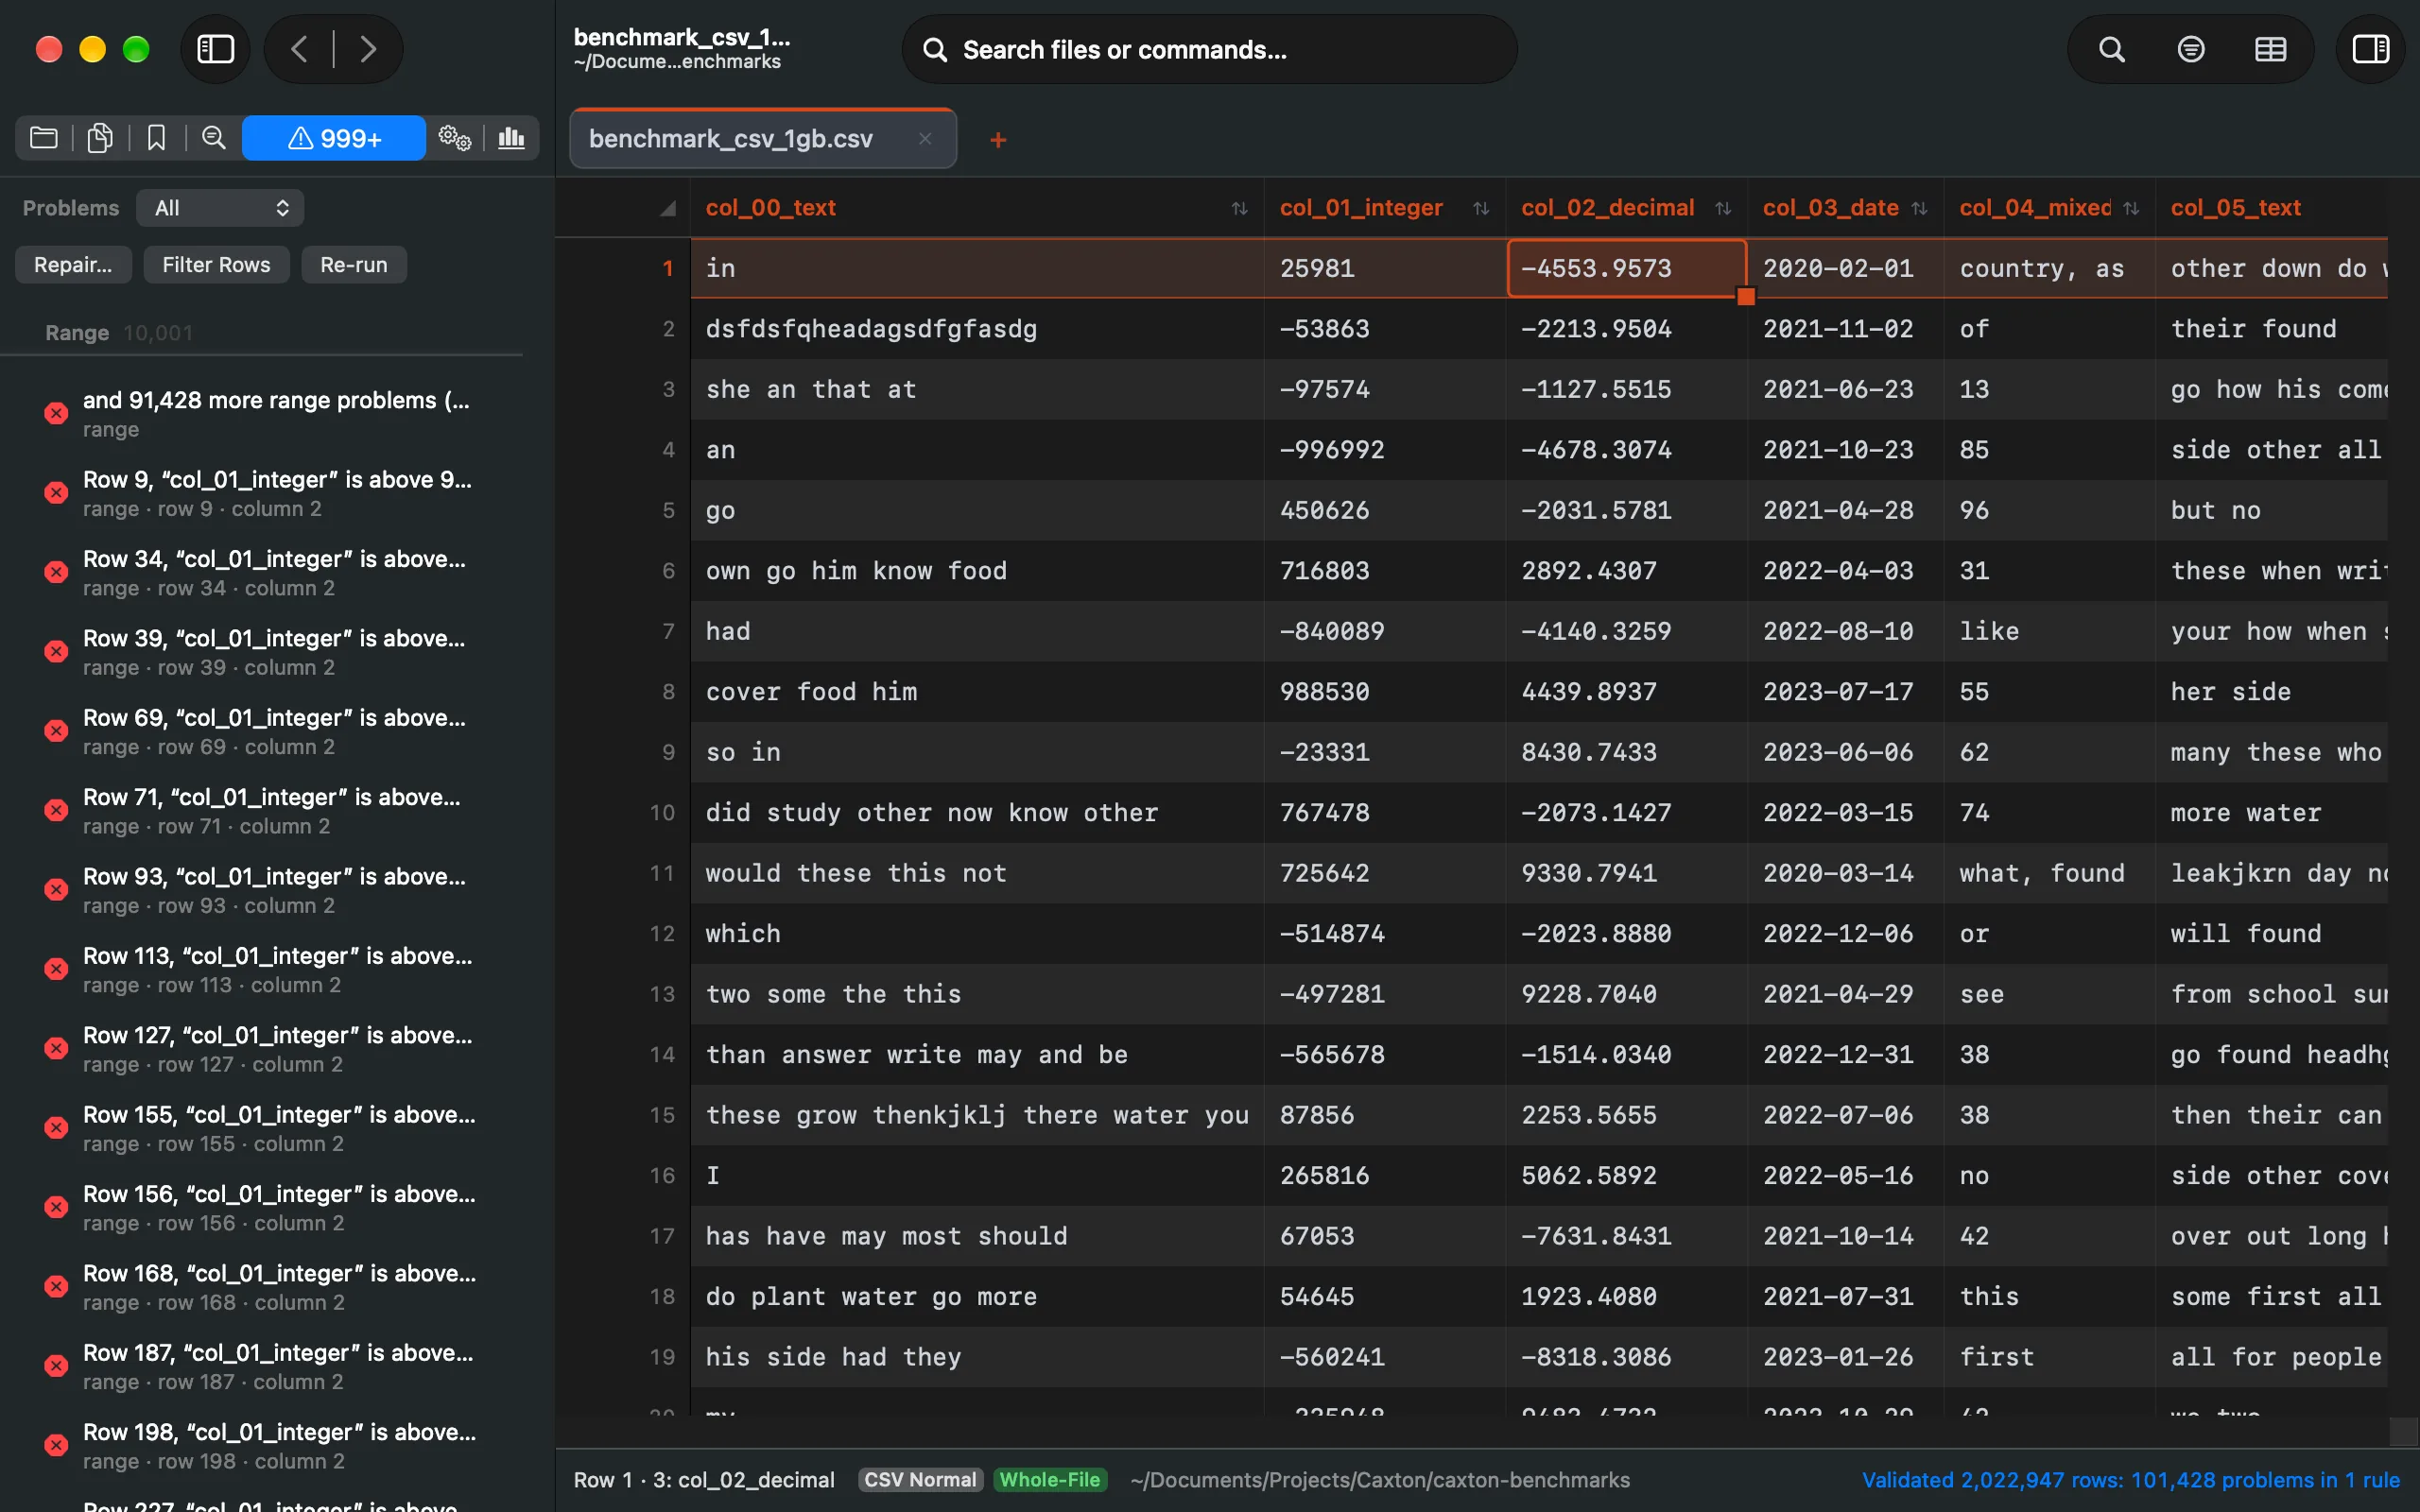Add a new tab with plus icon

coord(998,140)
